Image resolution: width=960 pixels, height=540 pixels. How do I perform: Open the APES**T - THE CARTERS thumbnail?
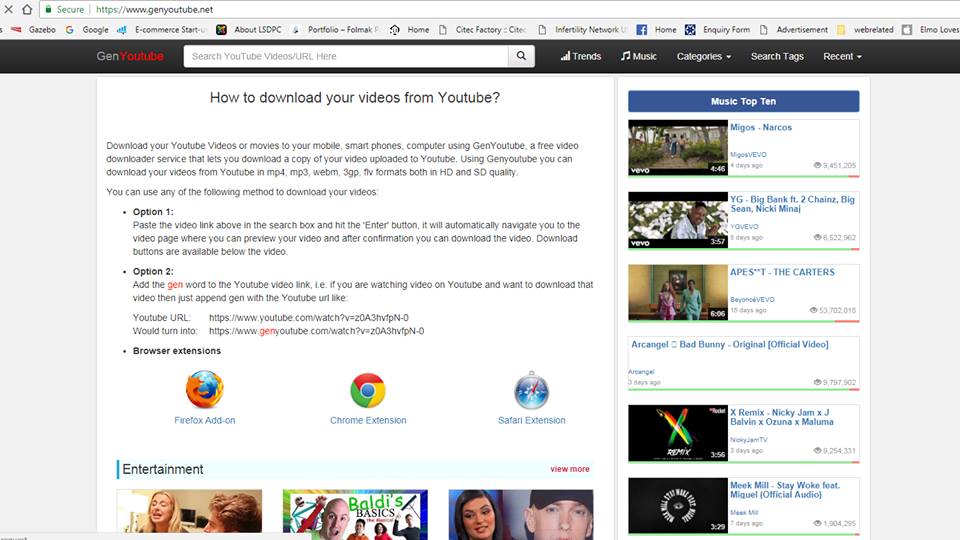(x=677, y=292)
